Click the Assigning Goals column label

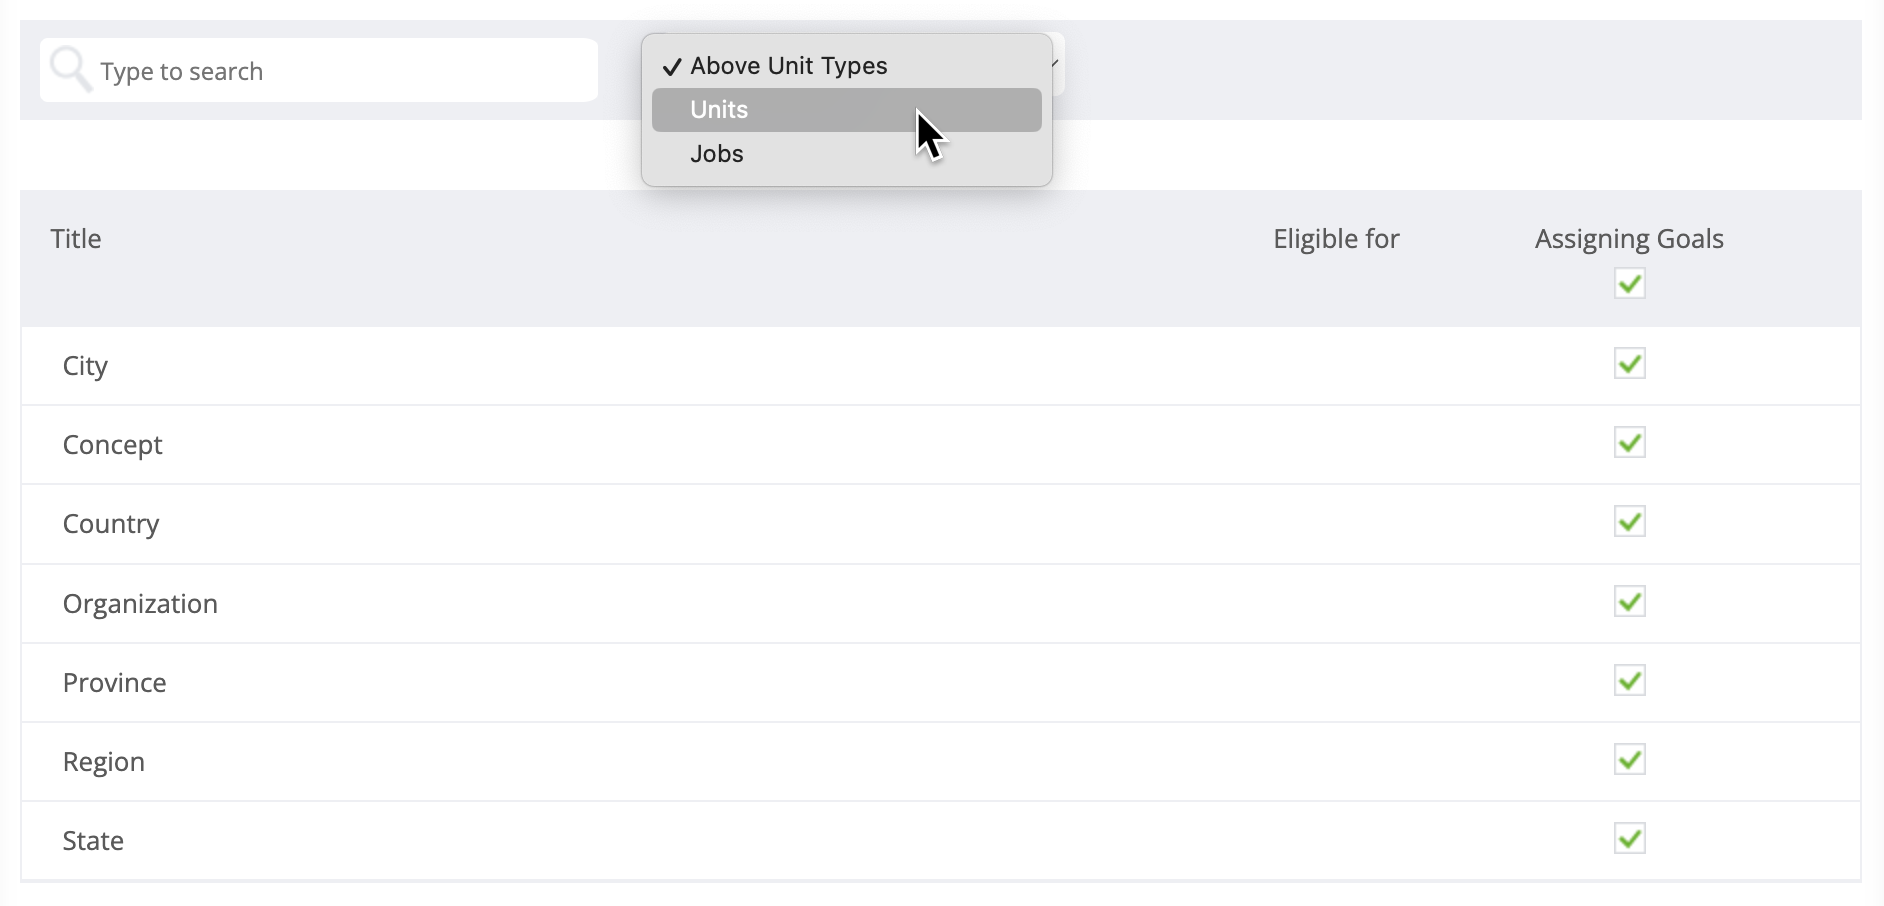(1629, 239)
